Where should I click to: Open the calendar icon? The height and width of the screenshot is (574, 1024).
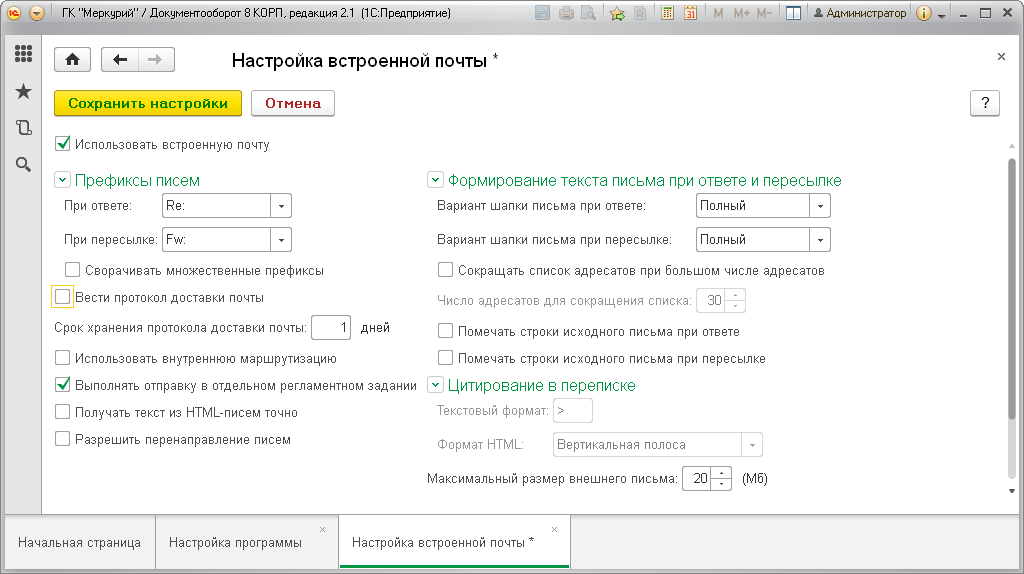690,13
